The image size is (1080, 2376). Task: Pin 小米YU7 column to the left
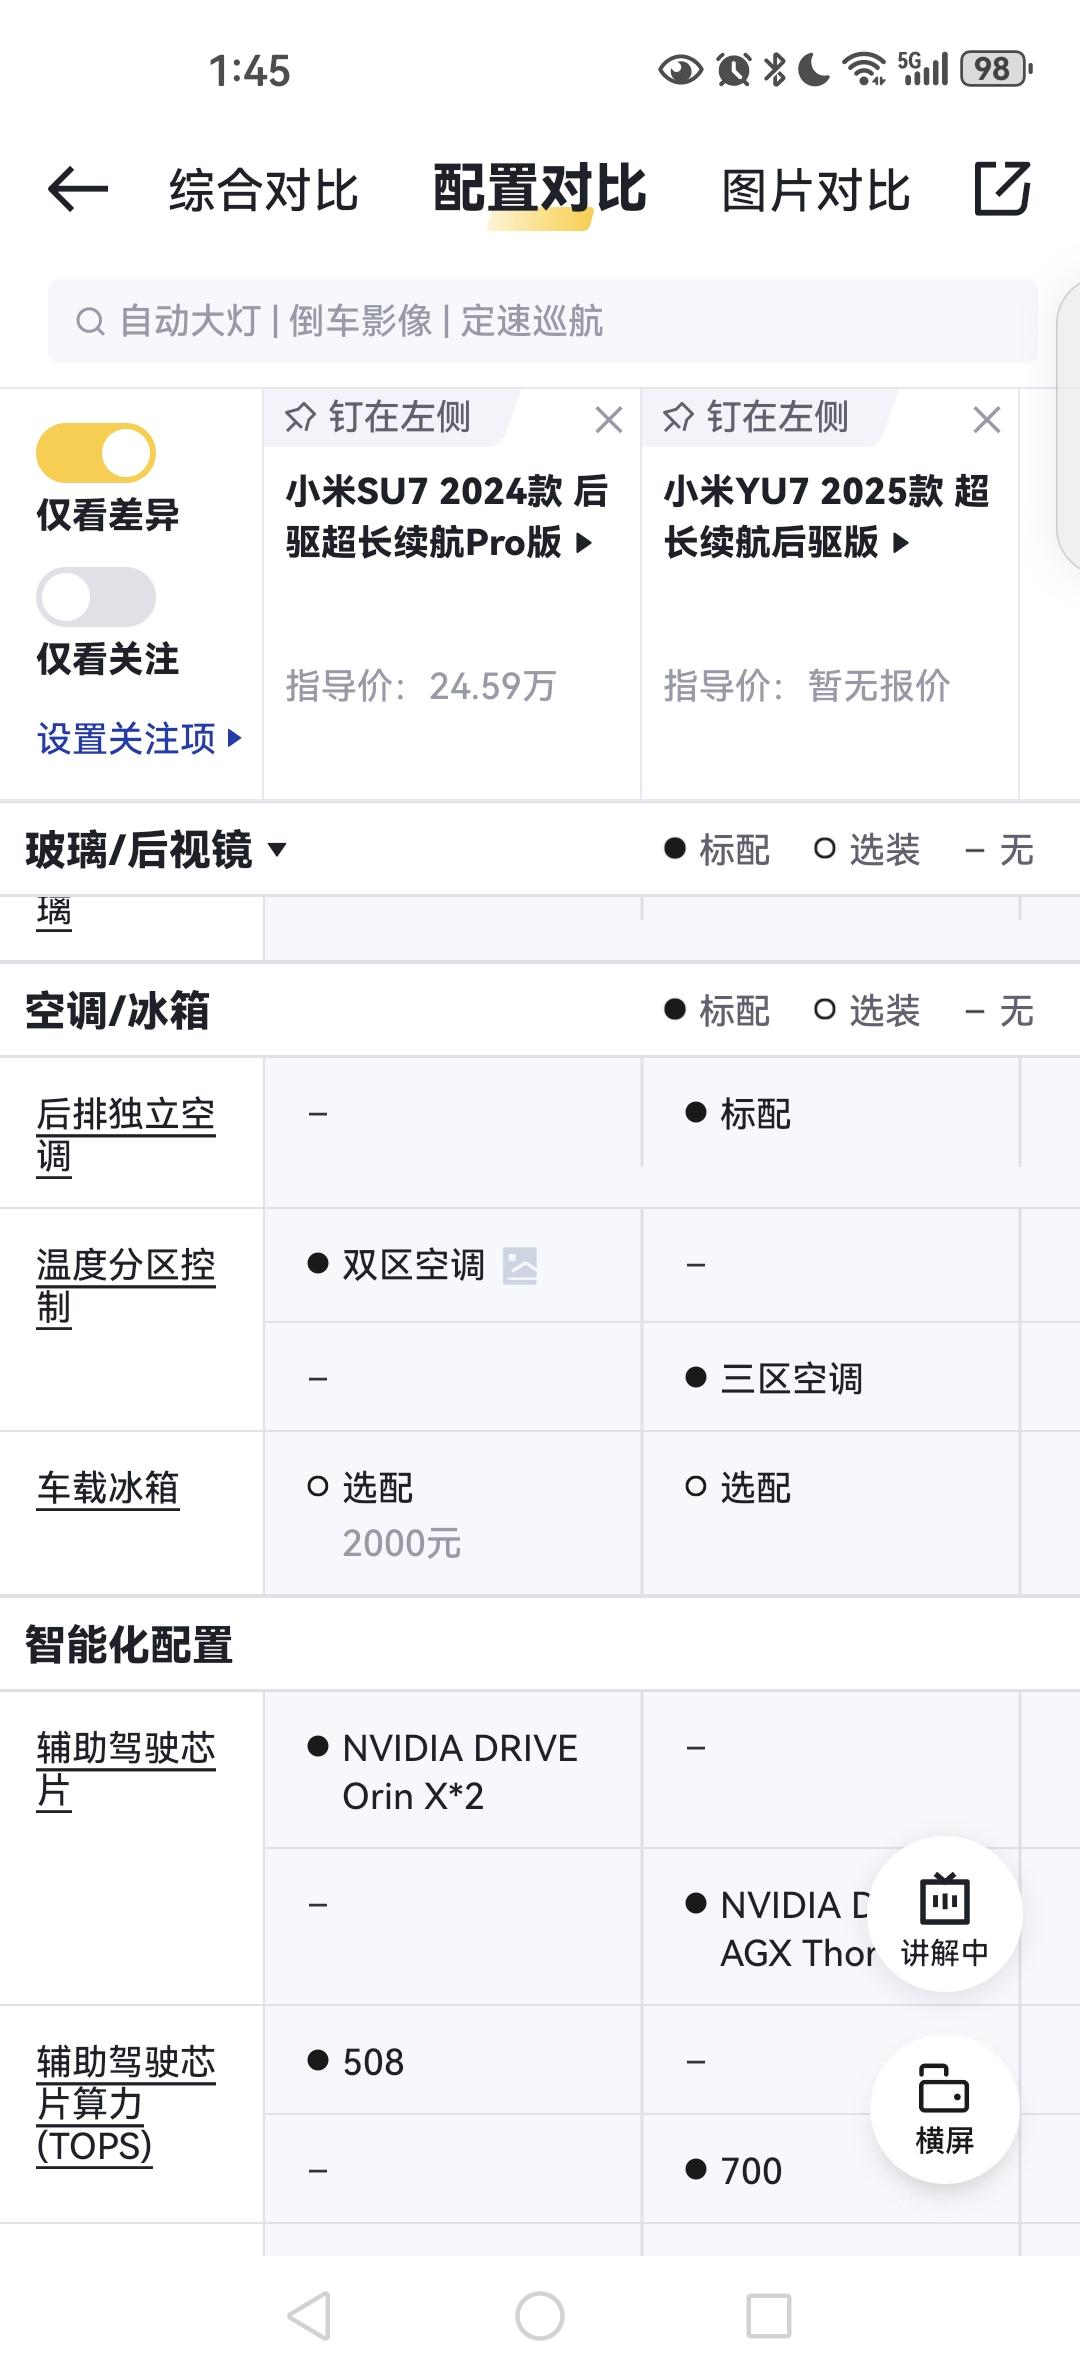pyautogui.click(x=756, y=417)
